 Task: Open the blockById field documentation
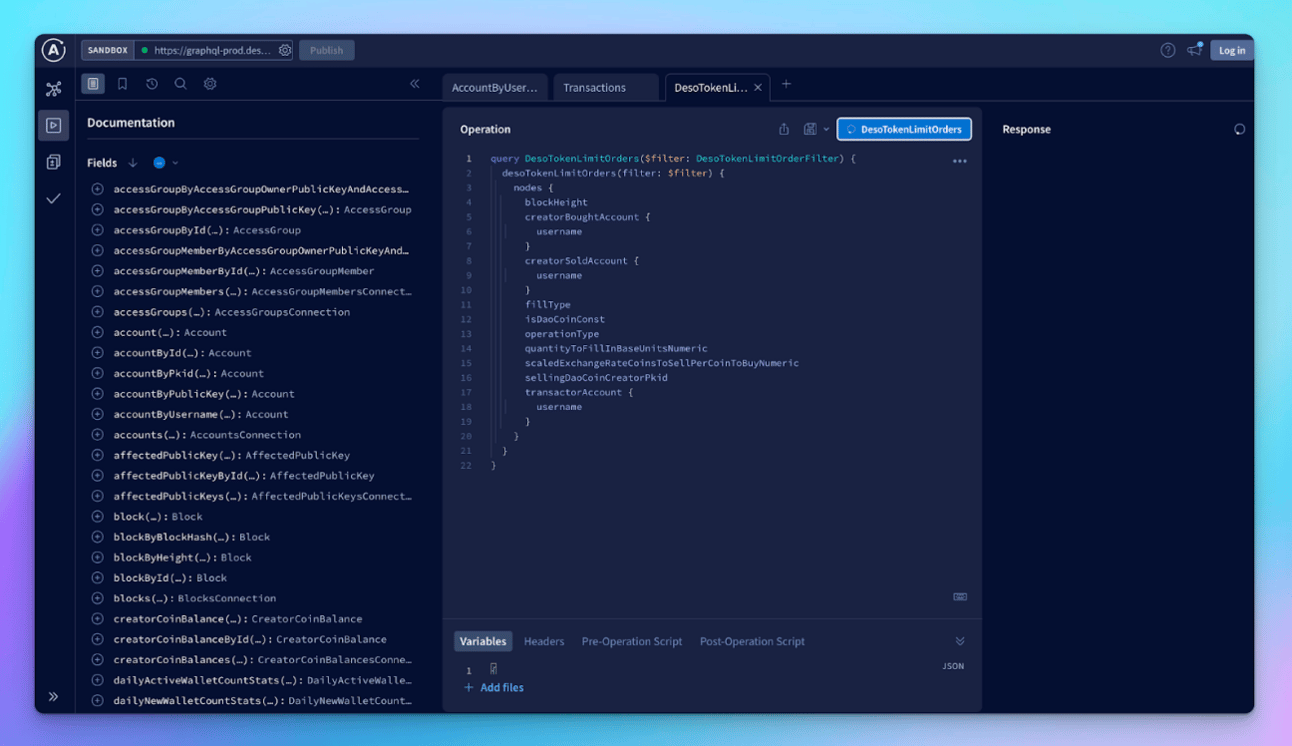170,578
